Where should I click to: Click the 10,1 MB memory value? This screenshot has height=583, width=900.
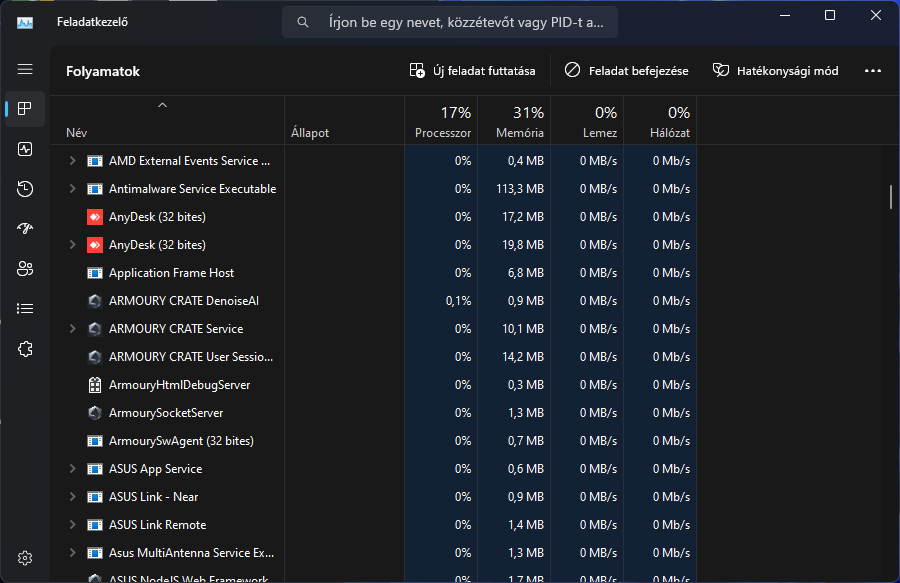tap(523, 329)
